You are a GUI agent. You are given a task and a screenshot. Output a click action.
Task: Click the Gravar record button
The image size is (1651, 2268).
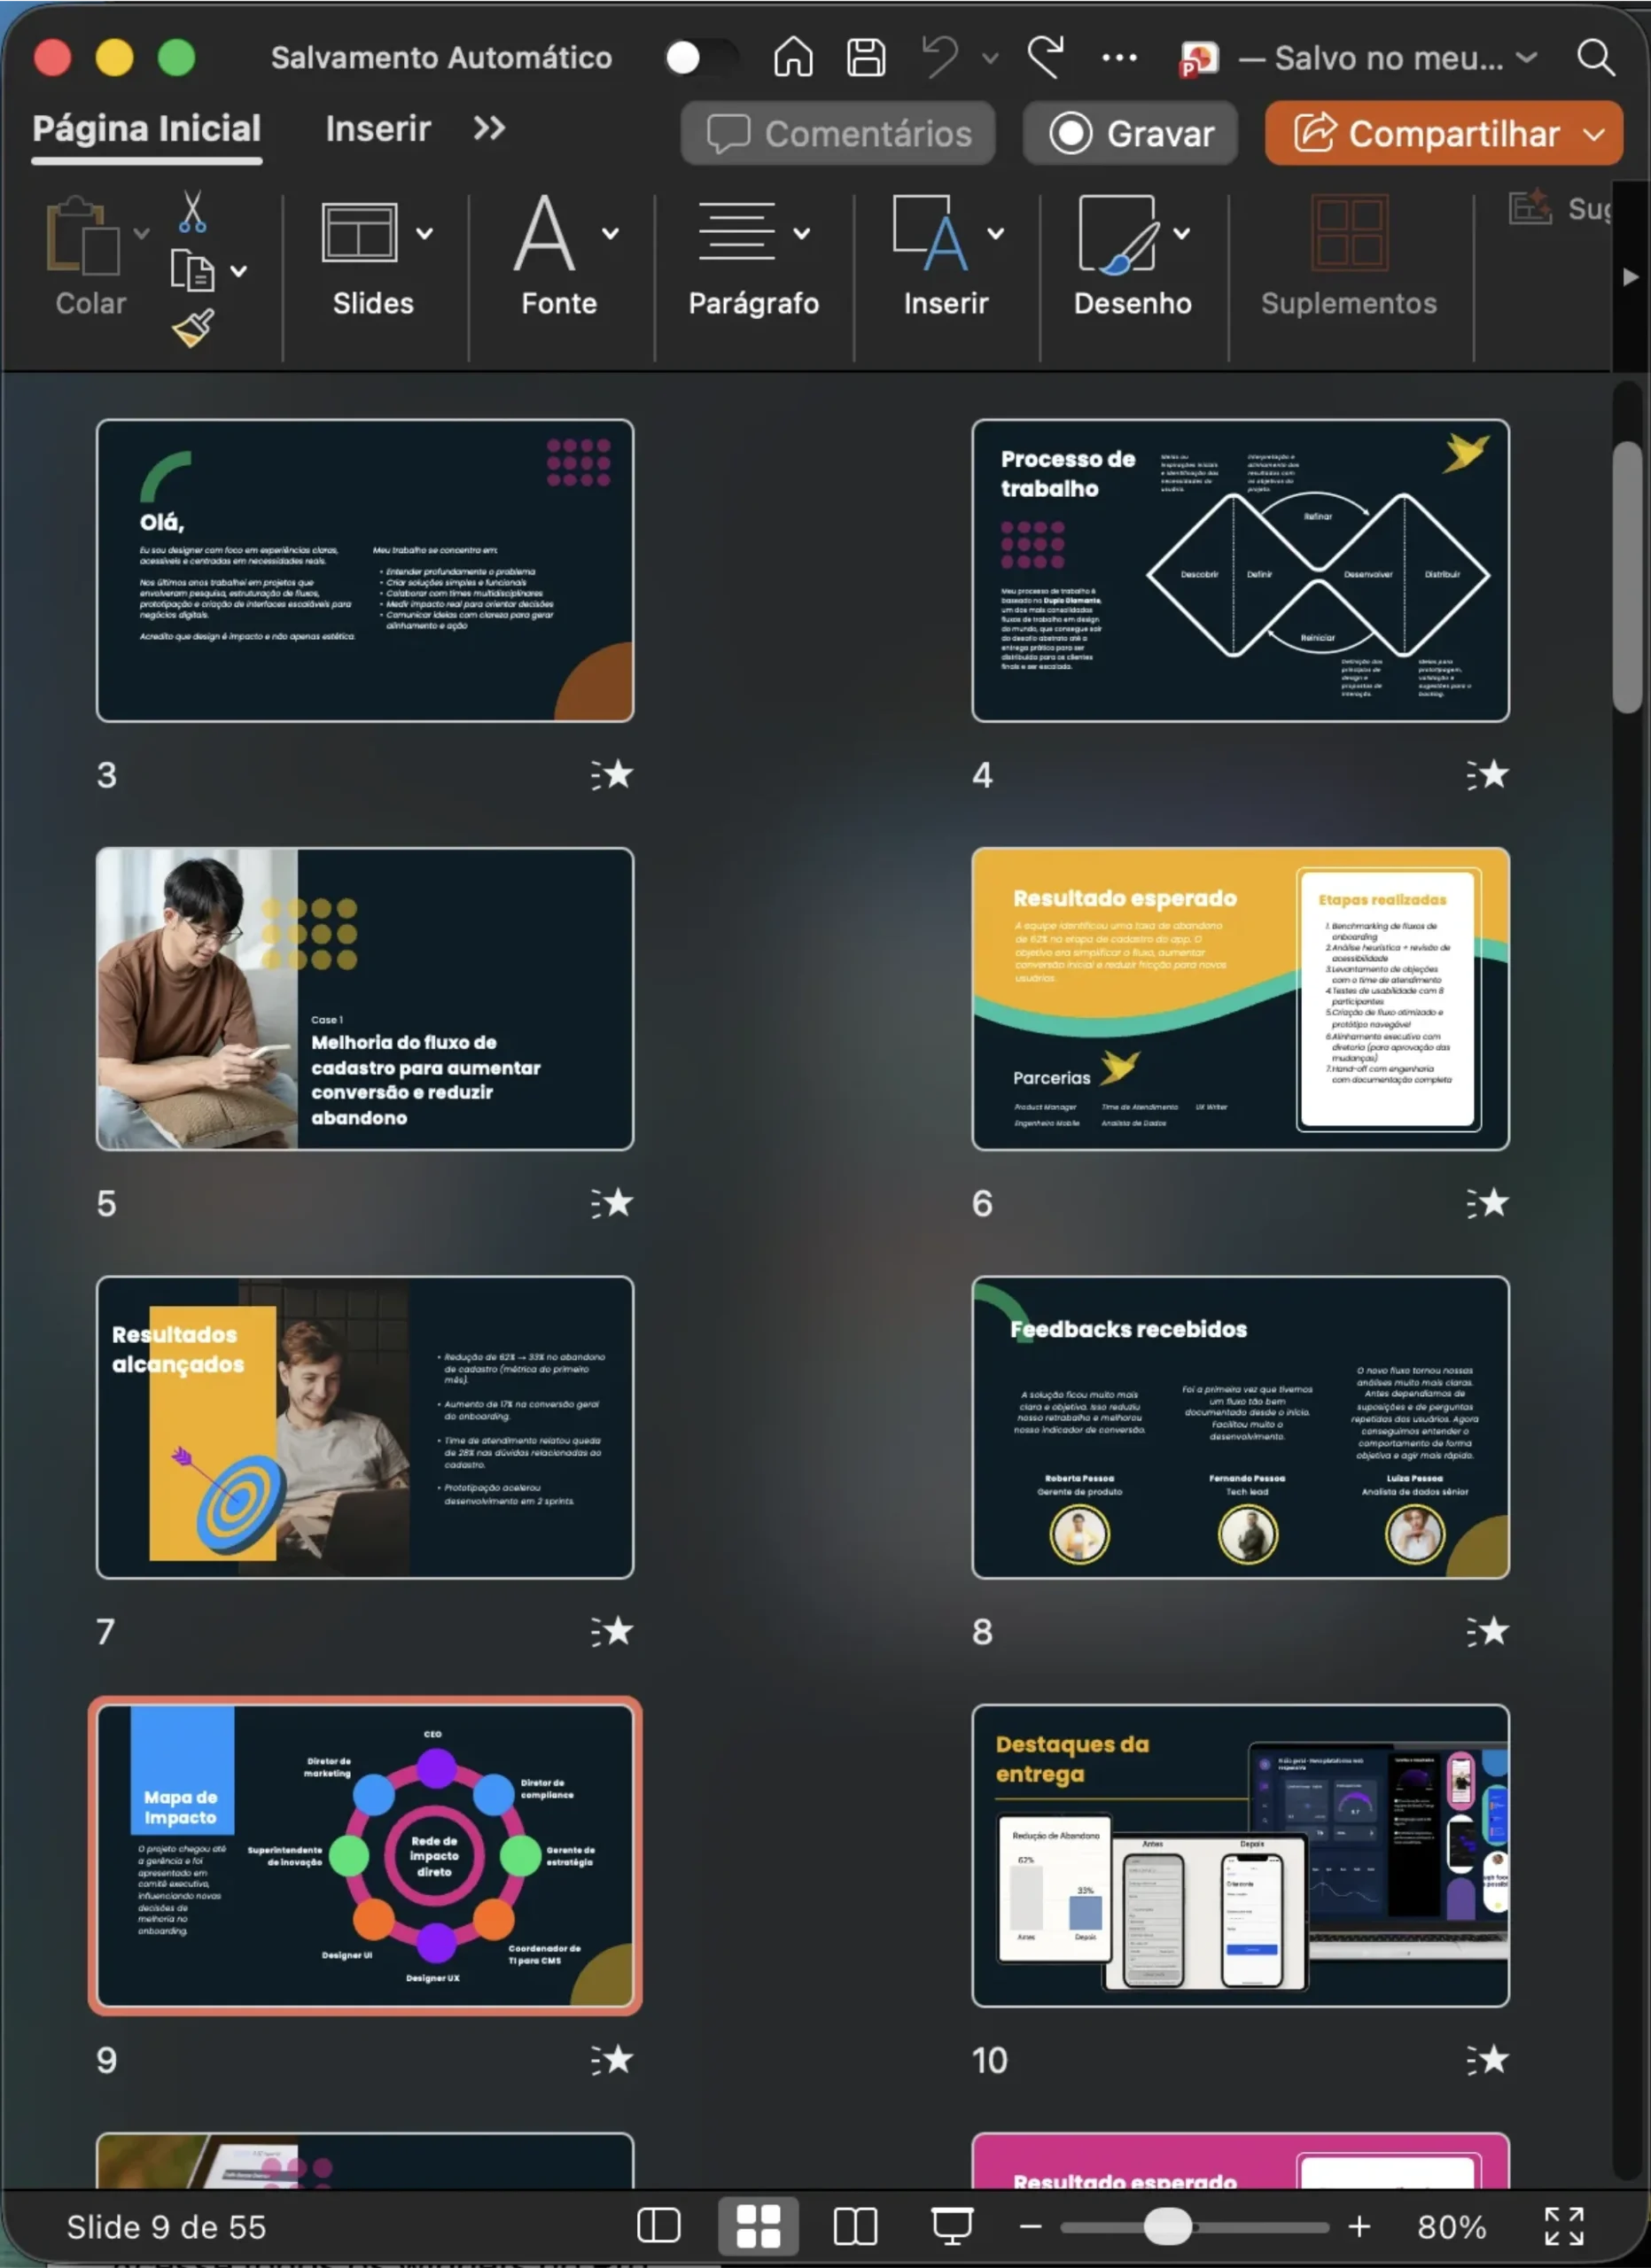(x=1130, y=133)
